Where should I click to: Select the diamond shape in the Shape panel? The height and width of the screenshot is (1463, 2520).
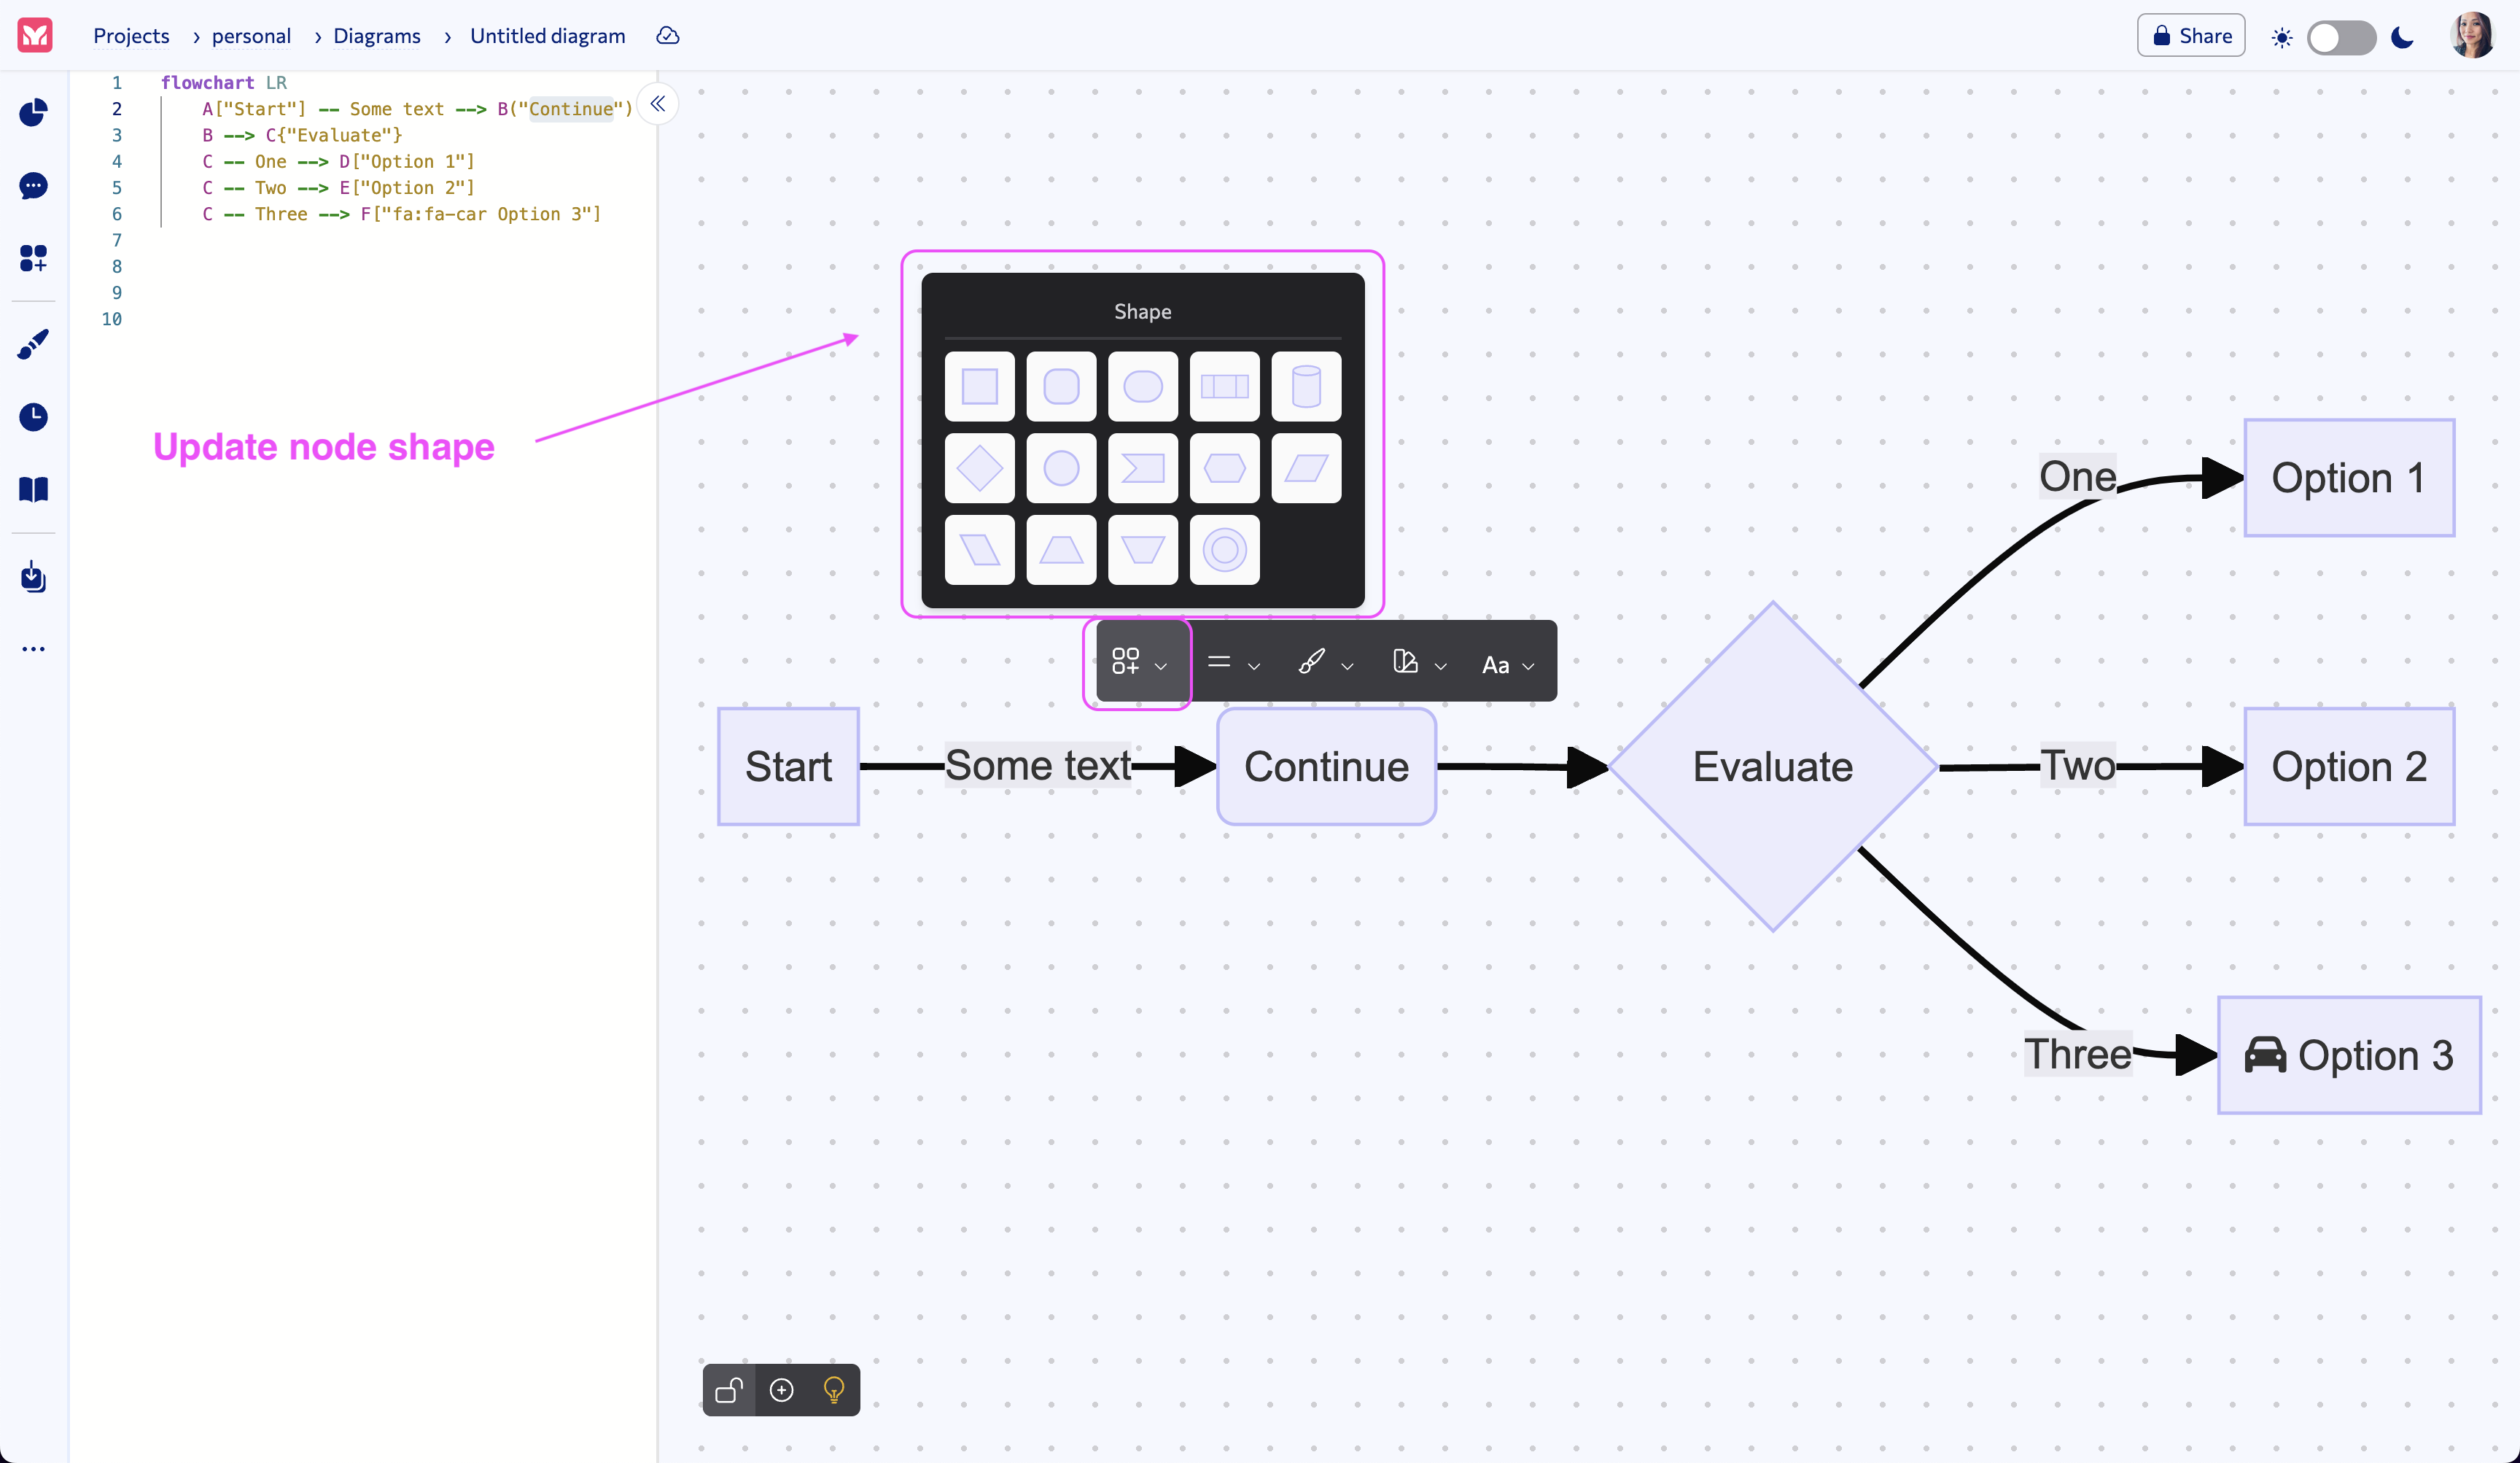[980, 467]
